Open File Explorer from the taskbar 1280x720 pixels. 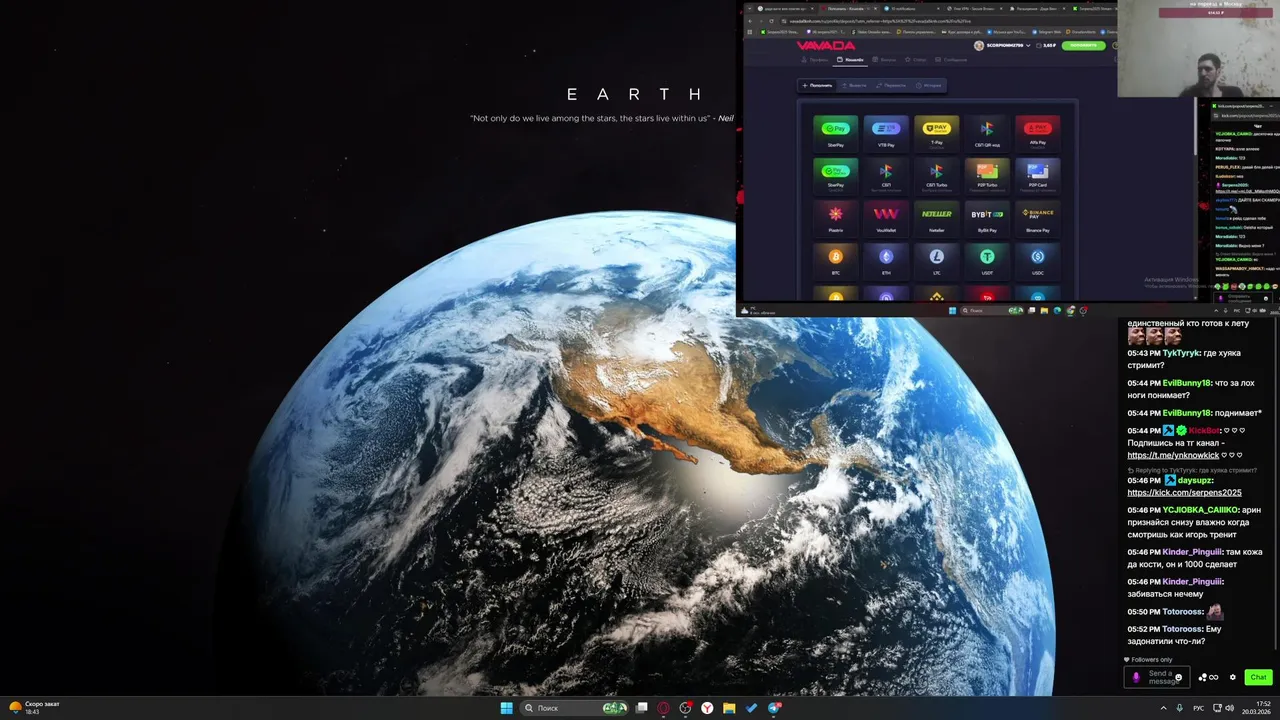pyautogui.click(x=730, y=708)
